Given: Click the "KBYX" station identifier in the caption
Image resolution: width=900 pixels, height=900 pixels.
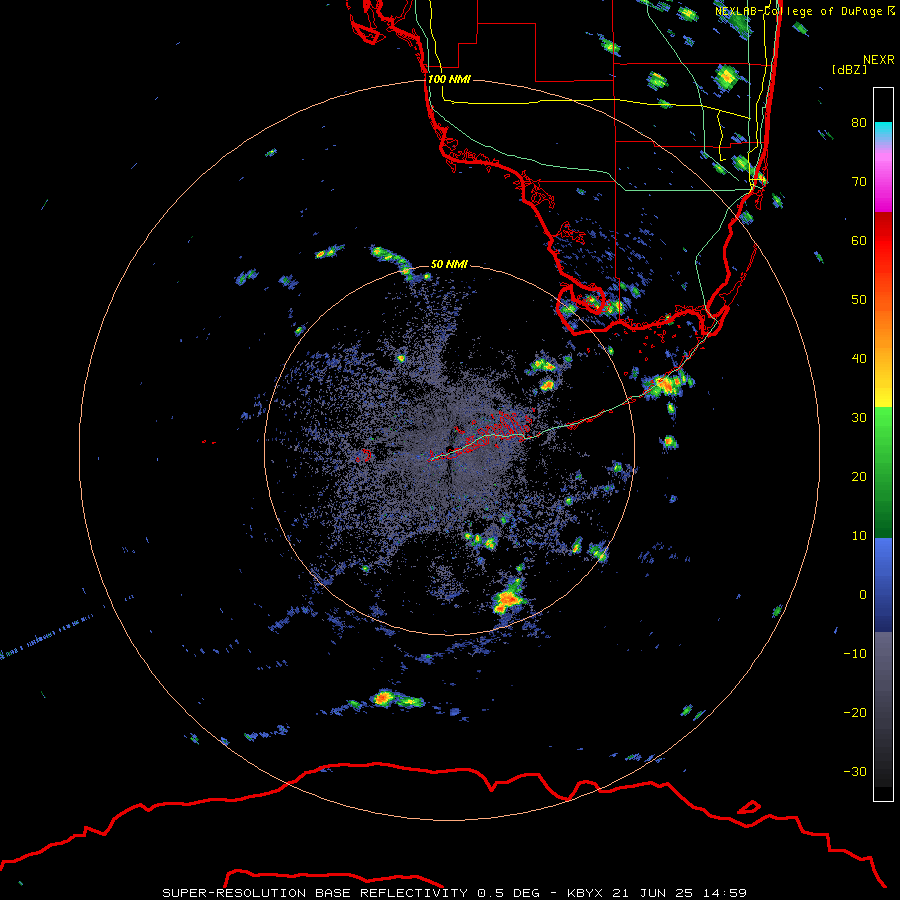Looking at the screenshot, I should 585,893.
